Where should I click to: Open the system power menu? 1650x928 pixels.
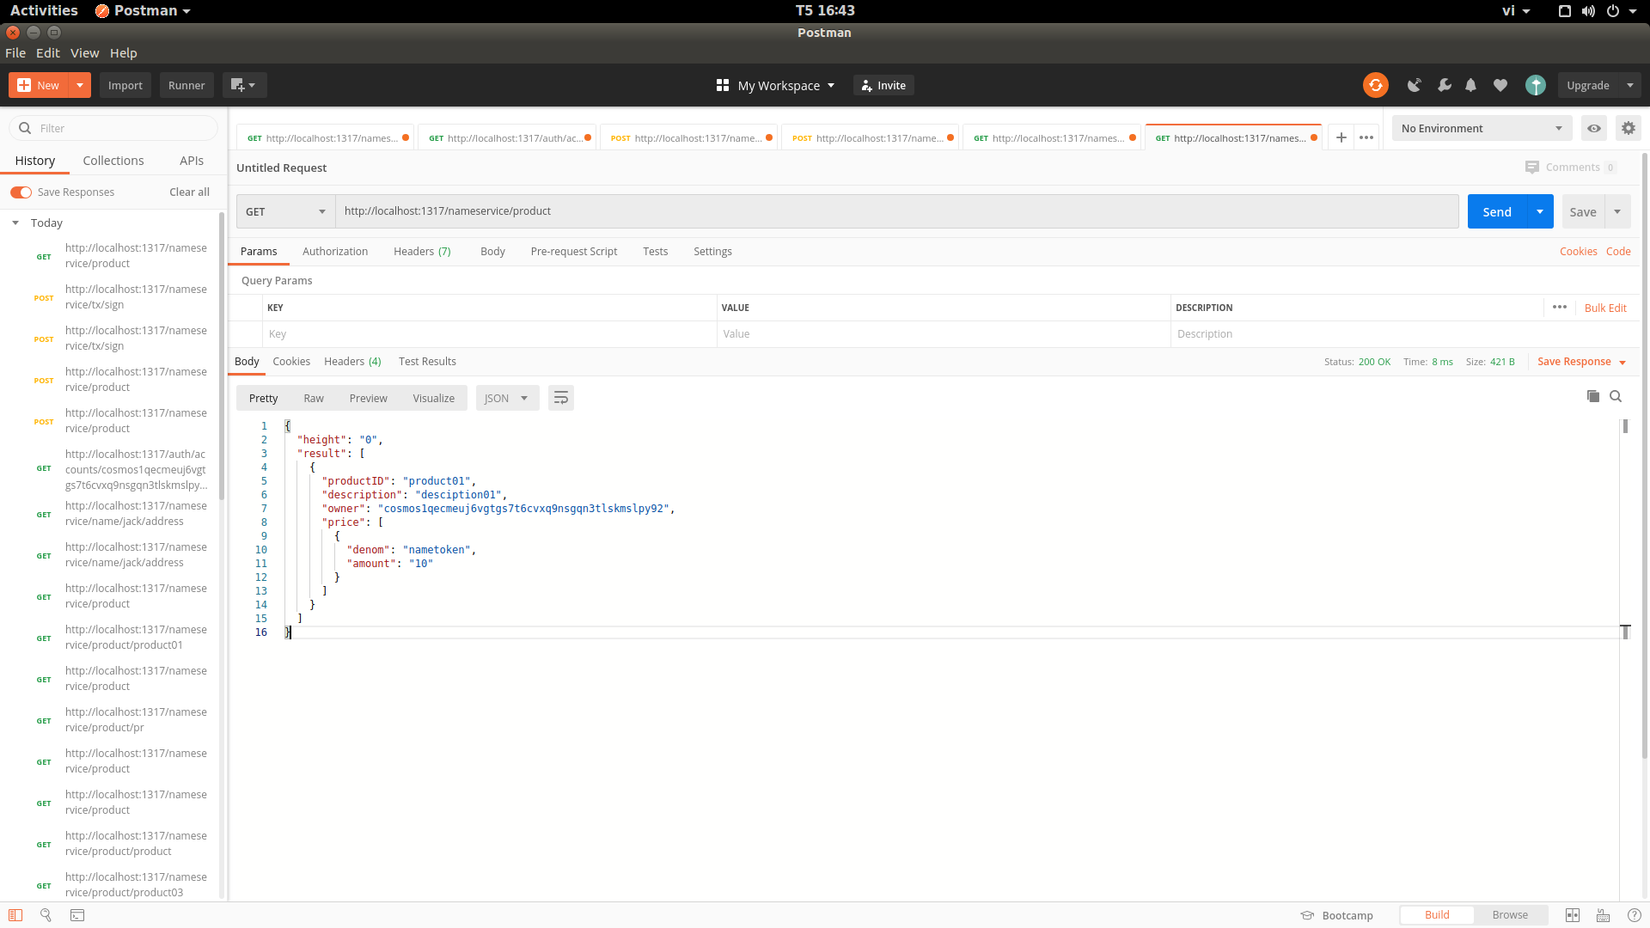coord(1613,10)
